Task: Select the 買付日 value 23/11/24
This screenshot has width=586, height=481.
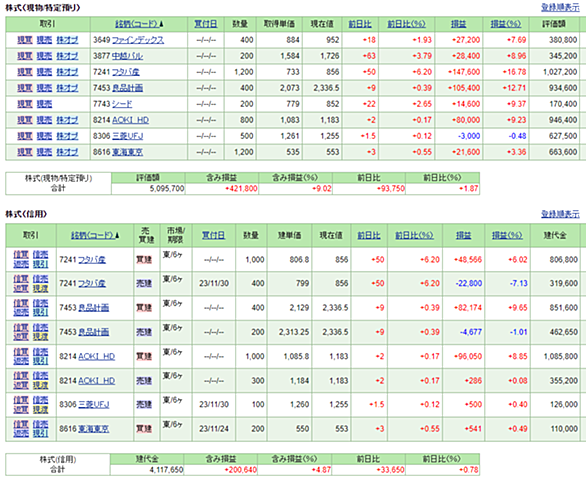Action: [x=214, y=429]
